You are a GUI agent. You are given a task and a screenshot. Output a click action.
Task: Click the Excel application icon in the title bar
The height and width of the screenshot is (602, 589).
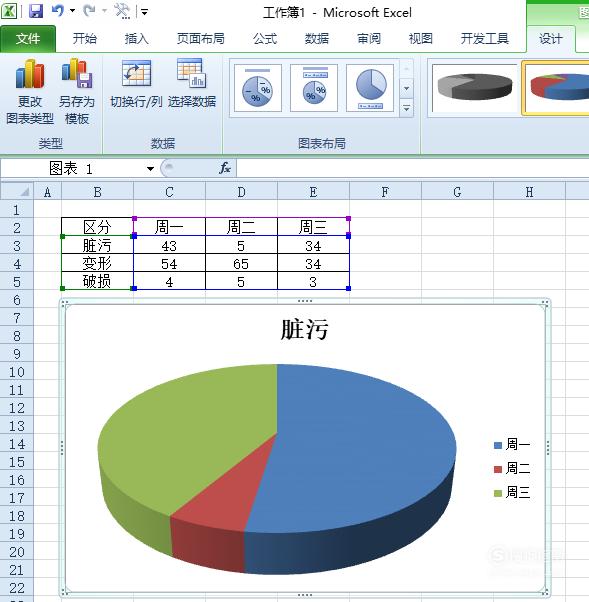9,11
